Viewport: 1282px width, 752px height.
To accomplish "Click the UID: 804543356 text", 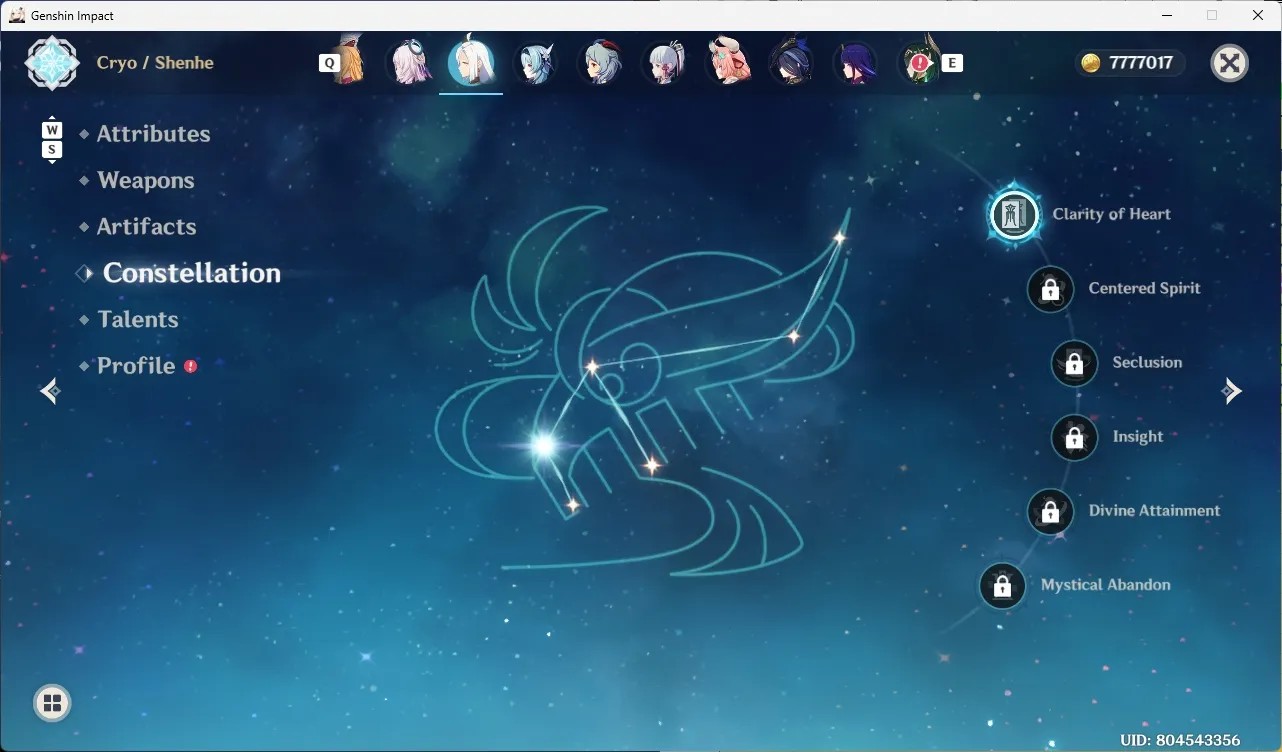I will pos(1180,741).
